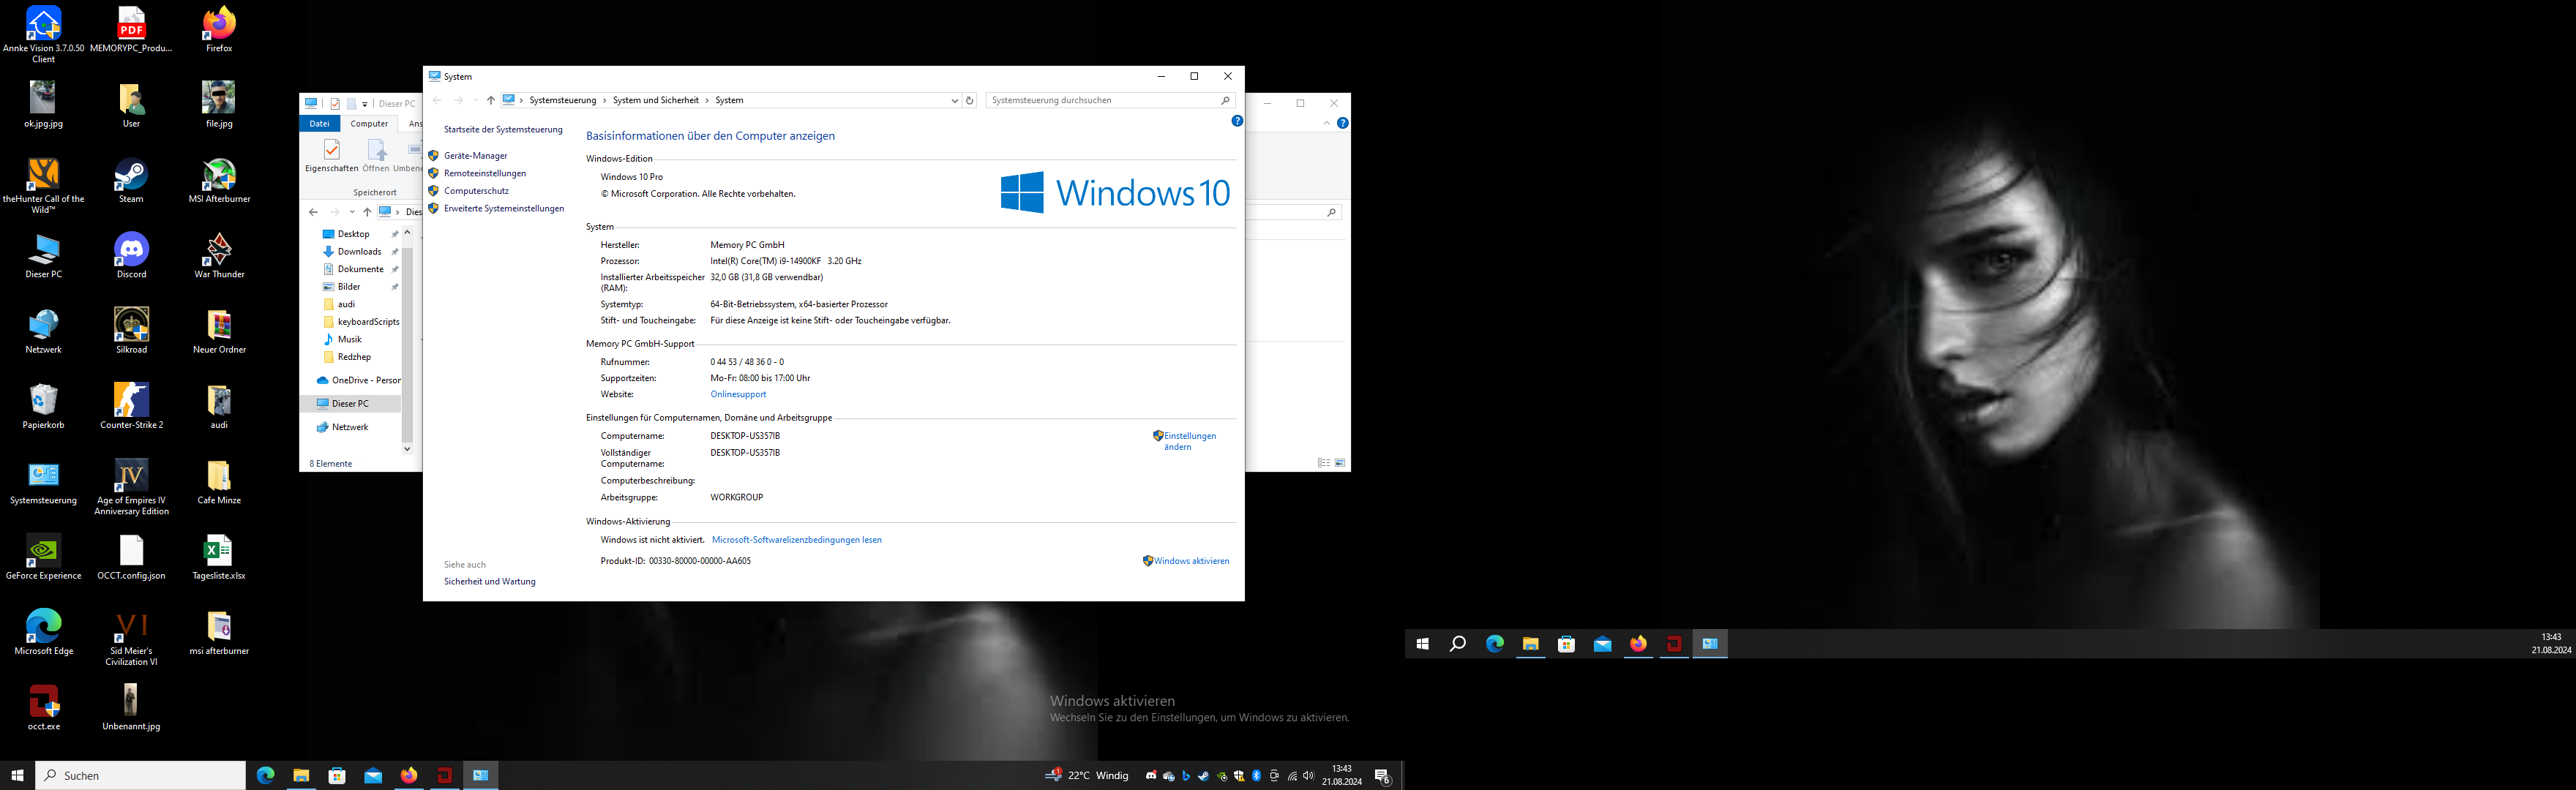Click the Onlinesupport website link

tap(738, 394)
